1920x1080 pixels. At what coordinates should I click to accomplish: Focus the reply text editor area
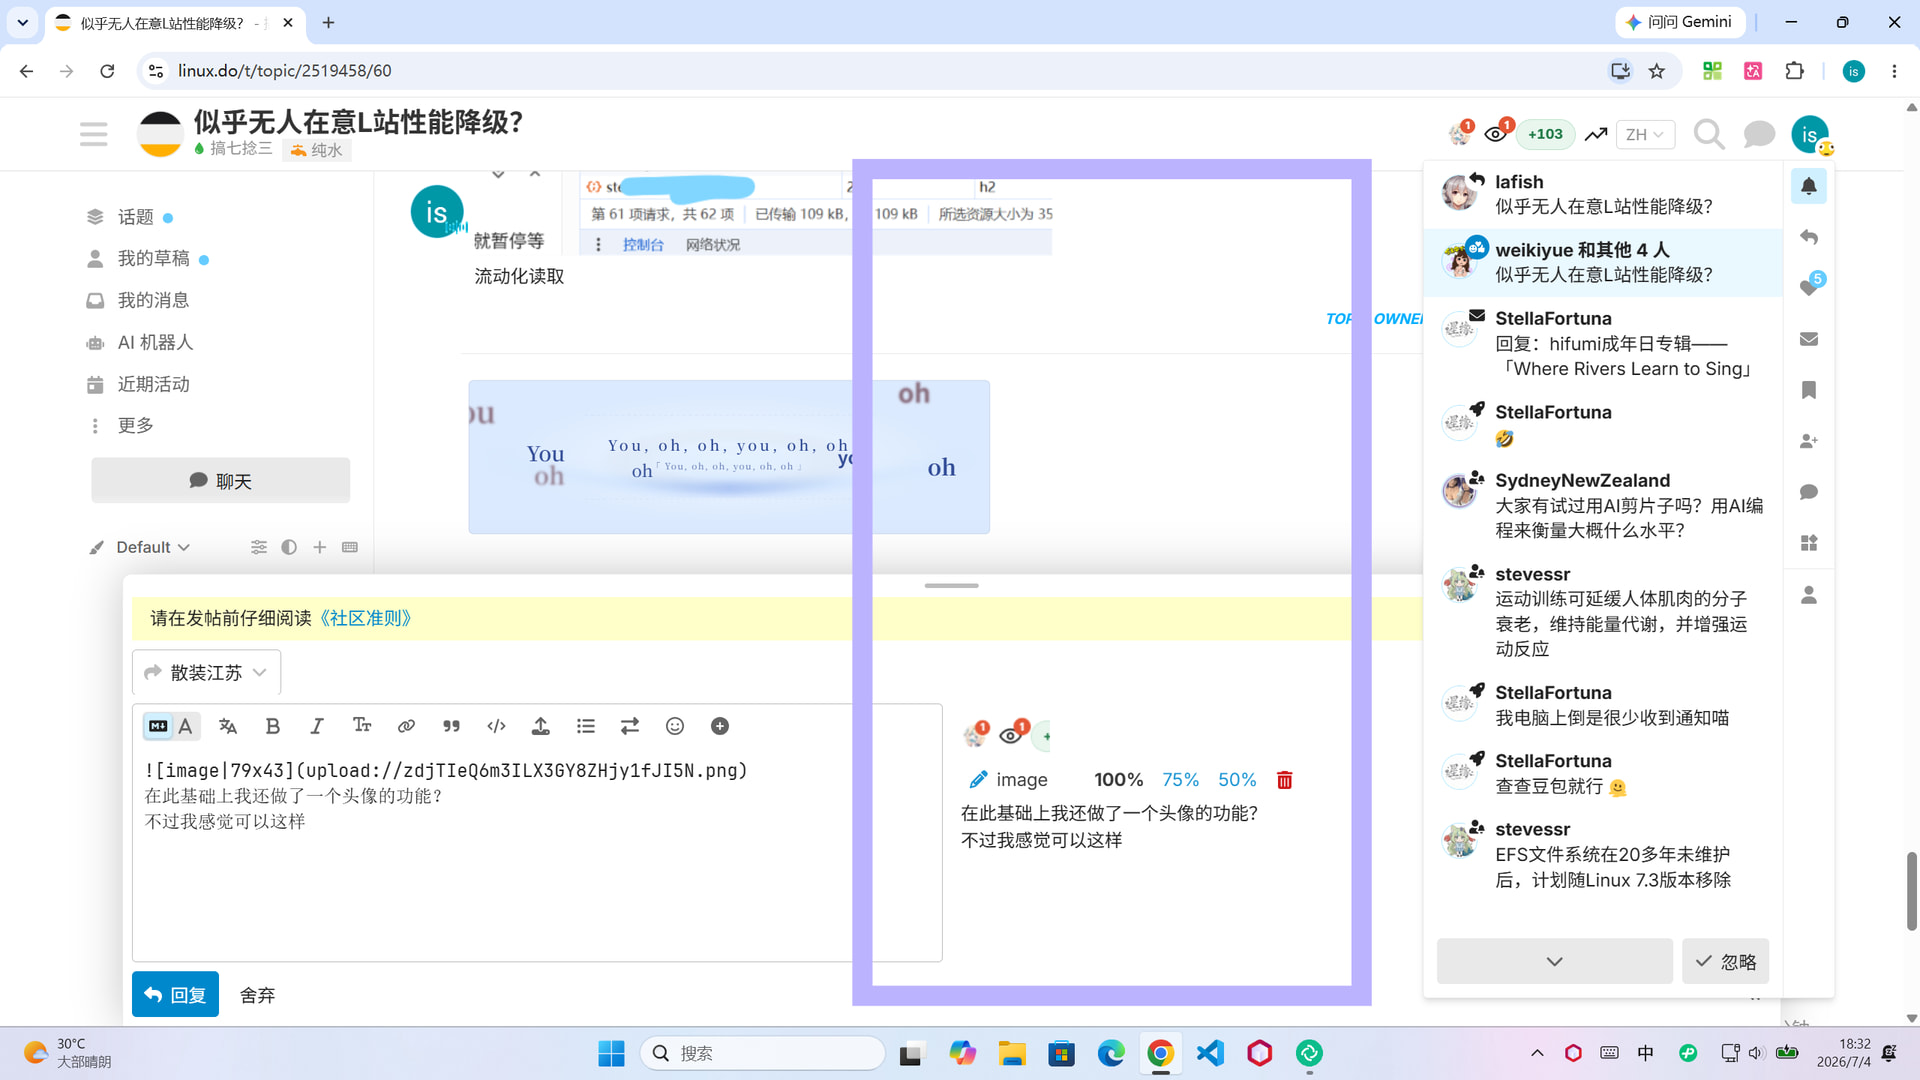point(537,855)
